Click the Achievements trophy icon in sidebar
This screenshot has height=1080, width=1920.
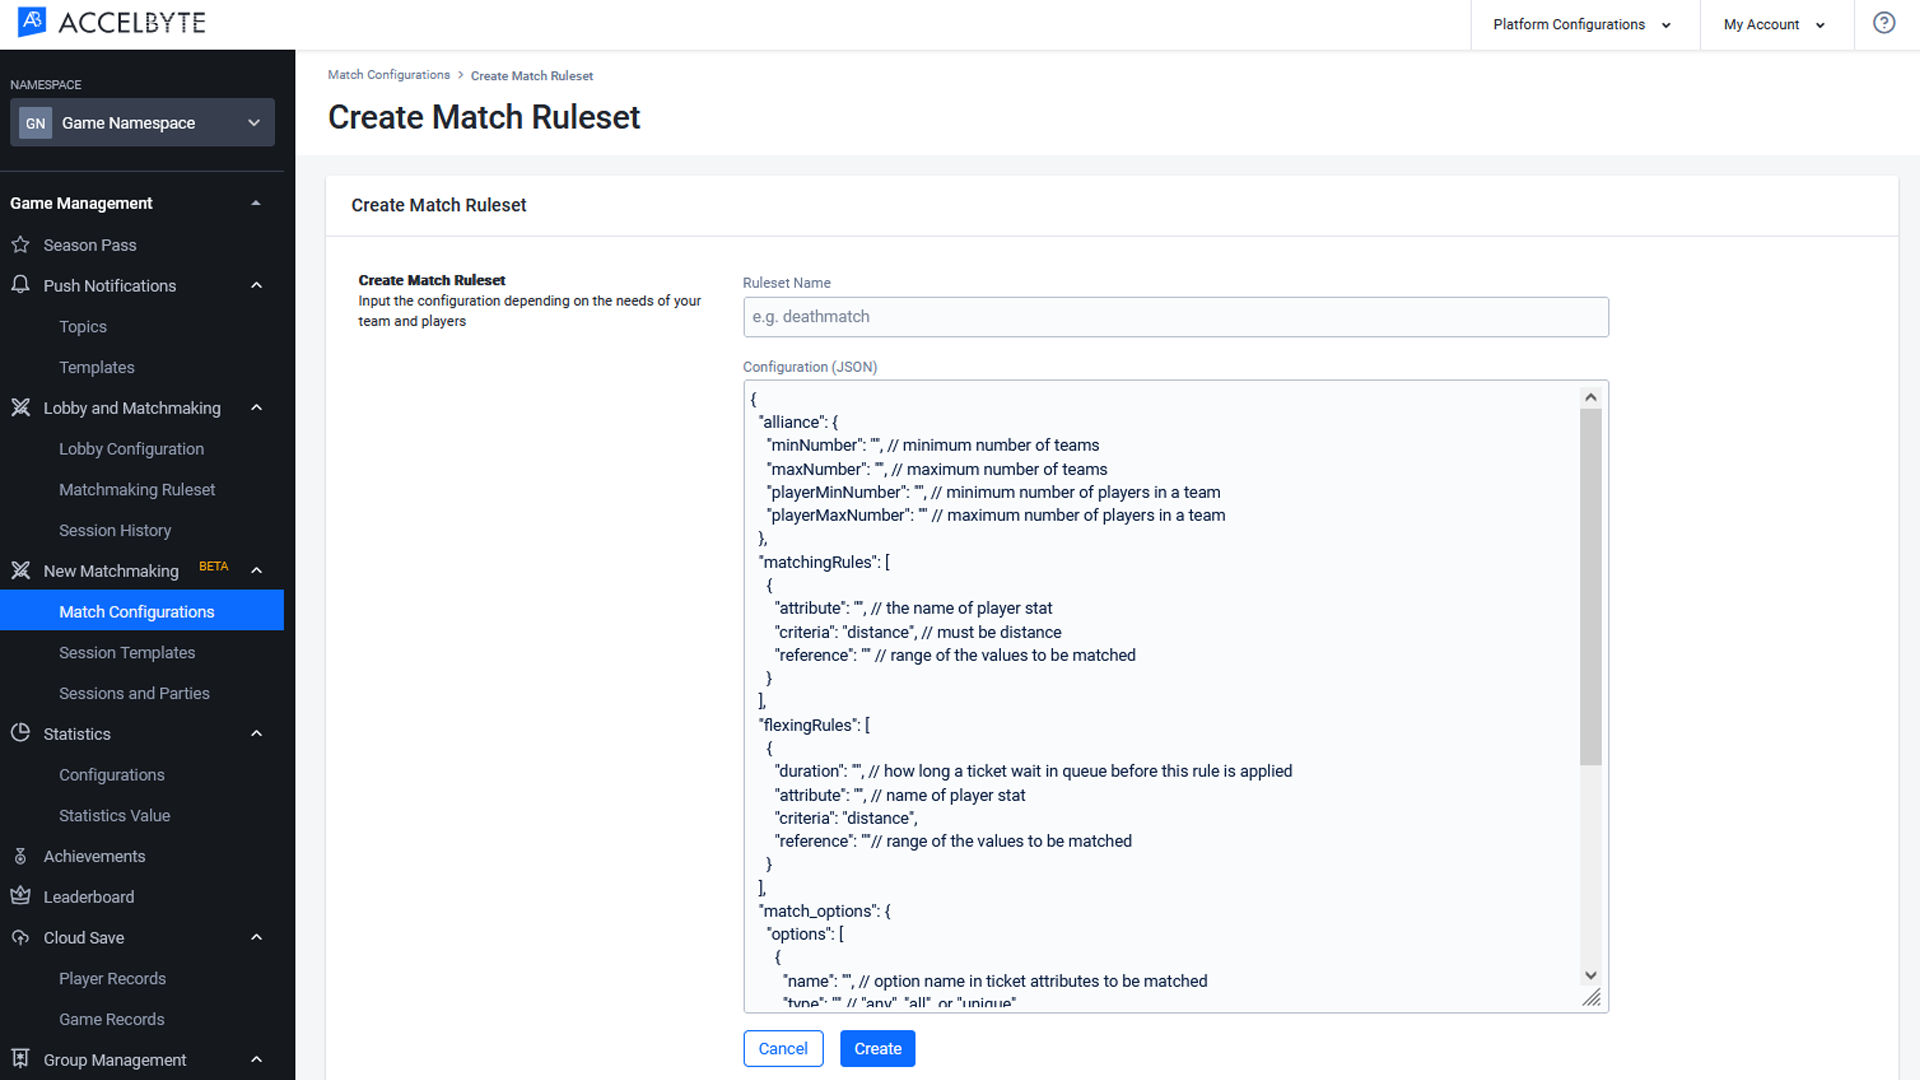pos(21,856)
